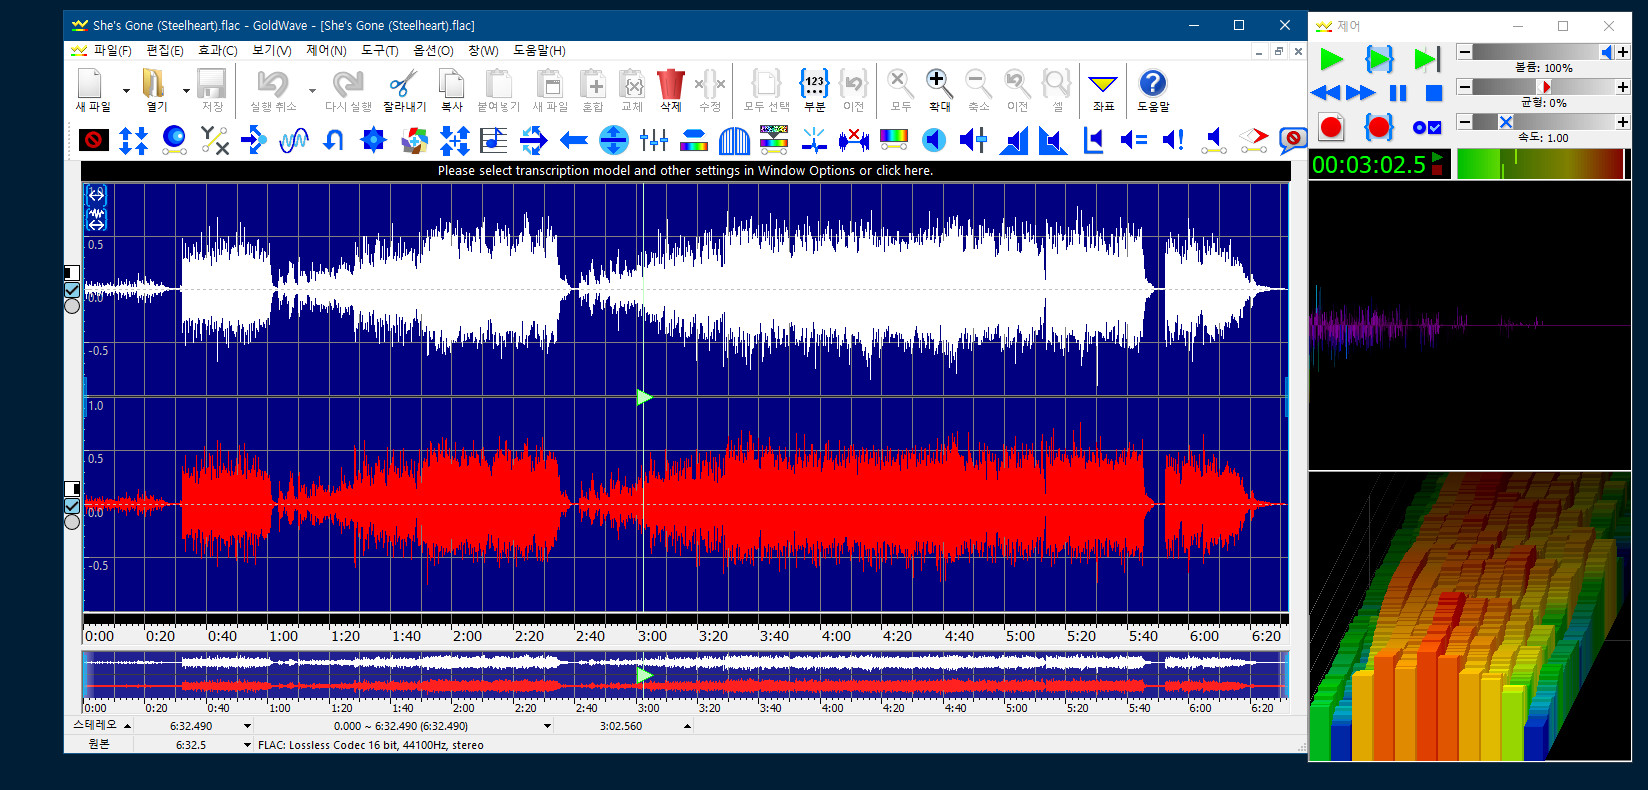Toggle the white left channel checkbox
This screenshot has width=1648, height=790.
72,290
